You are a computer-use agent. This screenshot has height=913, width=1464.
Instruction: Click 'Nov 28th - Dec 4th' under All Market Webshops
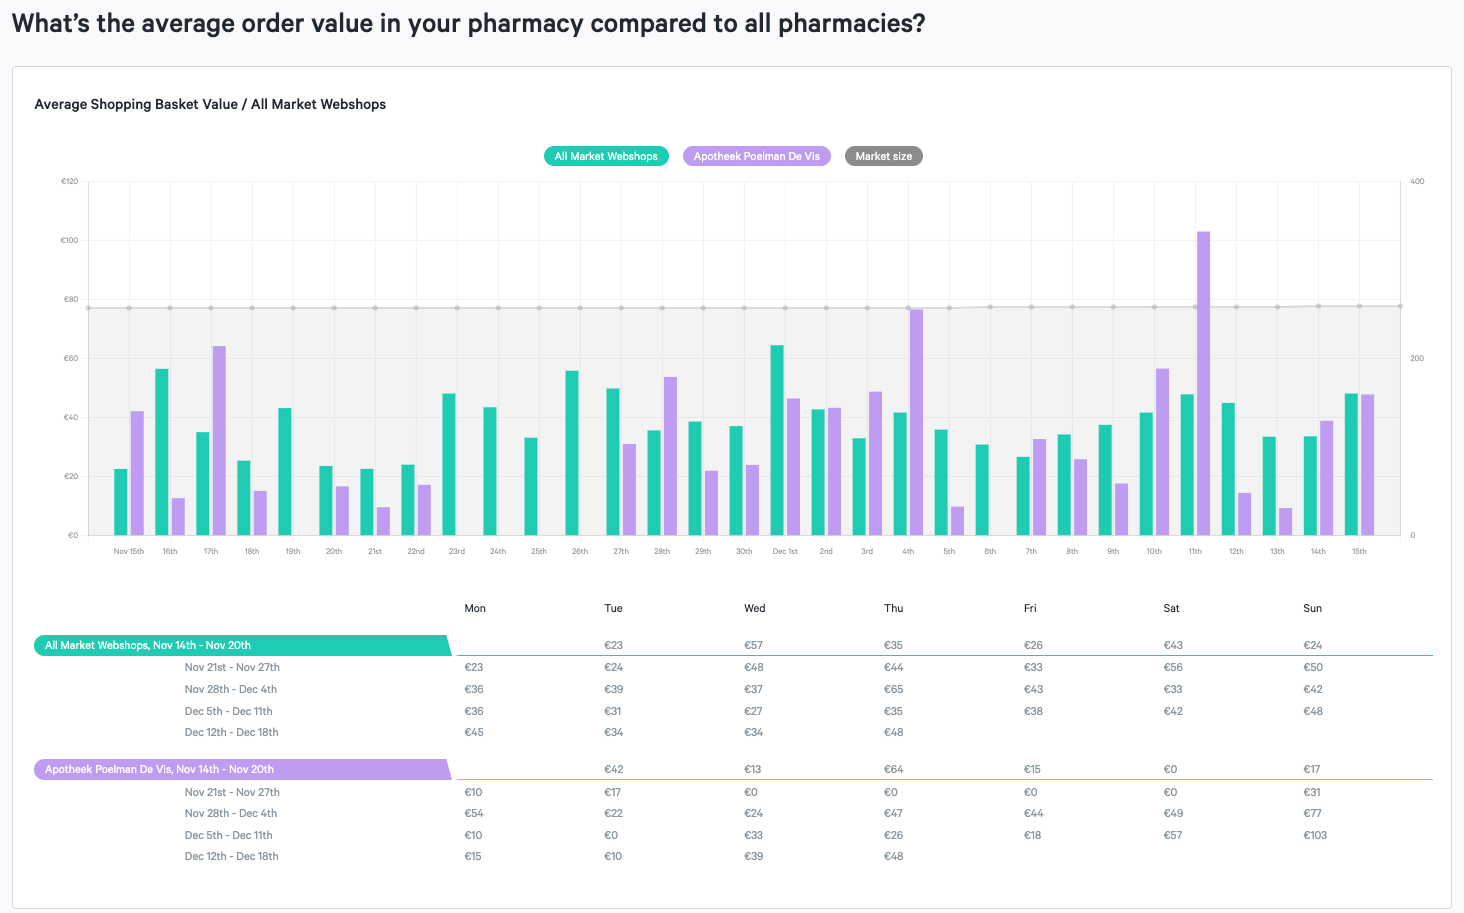pos(231,689)
